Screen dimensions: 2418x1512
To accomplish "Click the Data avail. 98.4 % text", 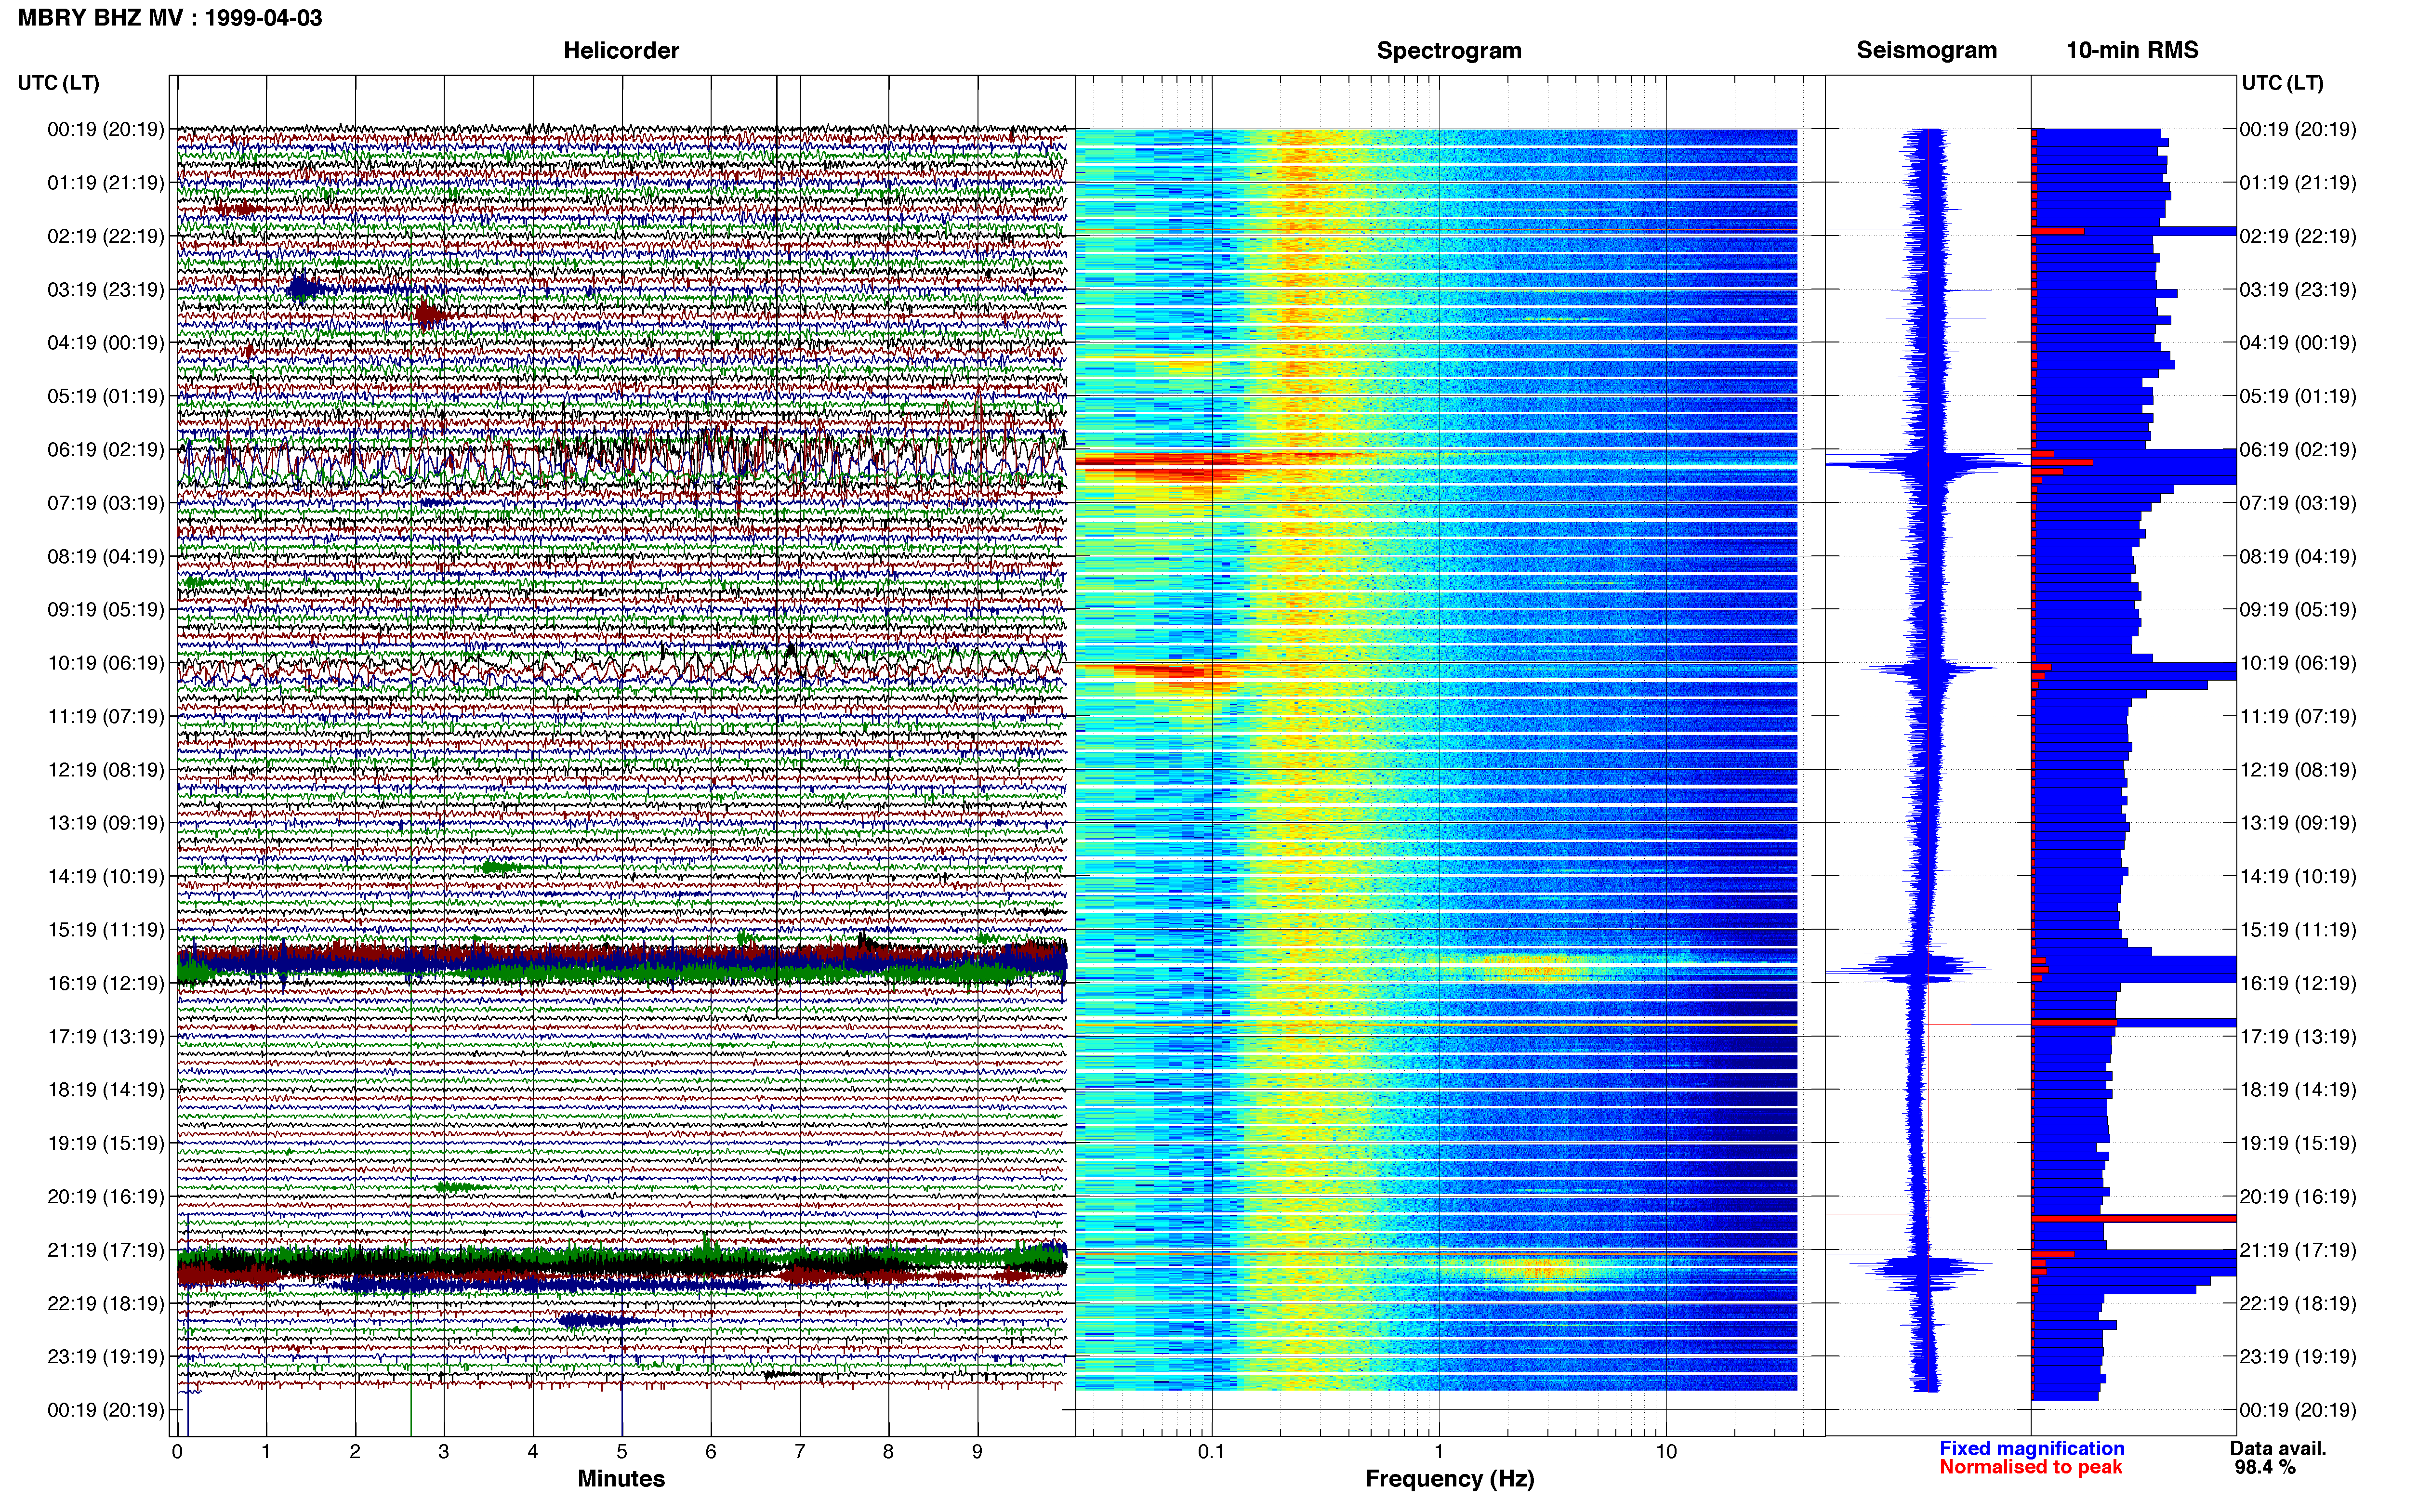I will (2278, 1458).
